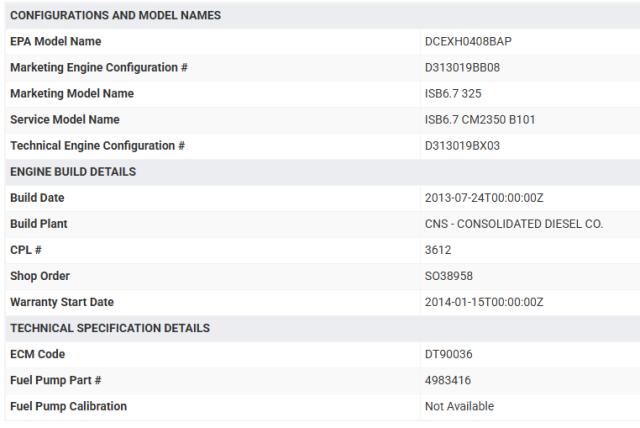
Task: Click the Not Available calibration value
Action: click(x=459, y=406)
